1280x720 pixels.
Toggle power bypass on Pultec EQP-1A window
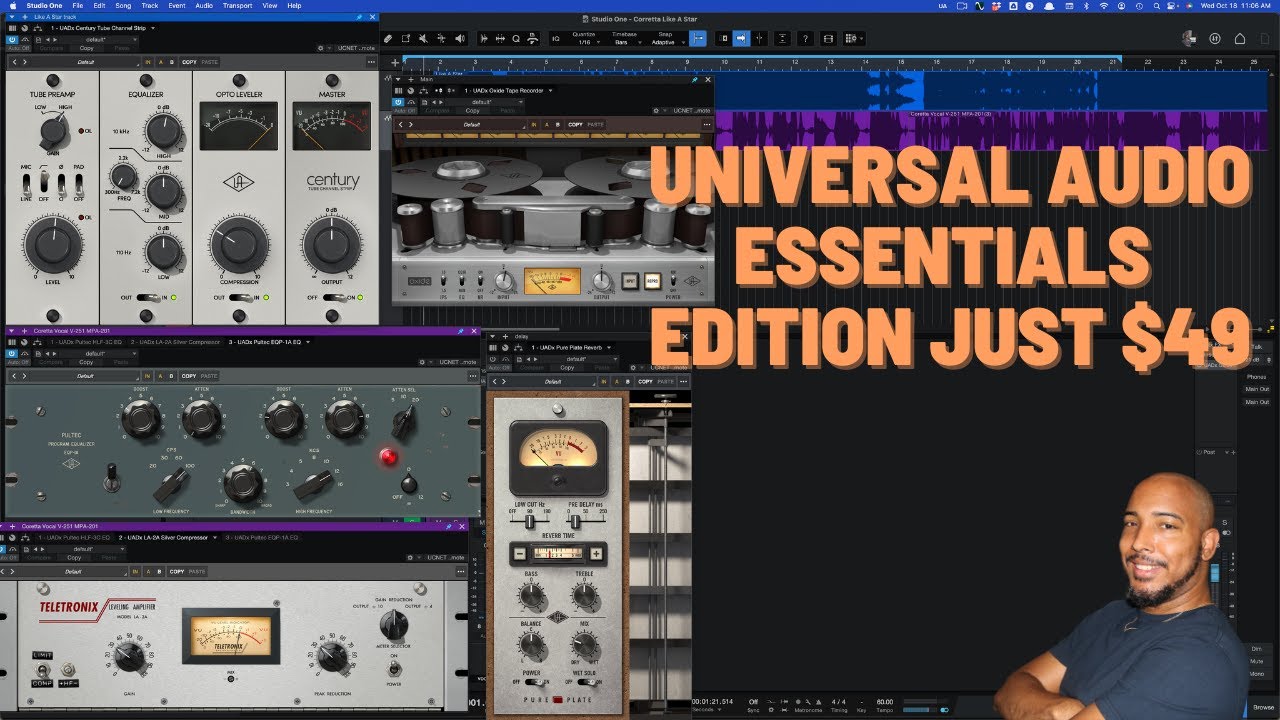(x=14, y=352)
